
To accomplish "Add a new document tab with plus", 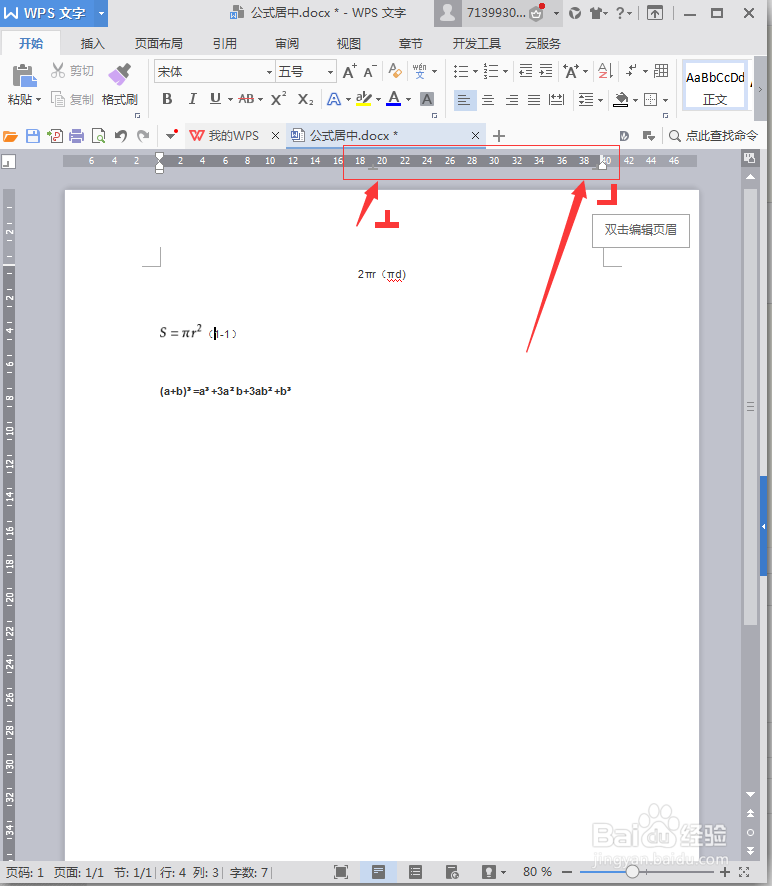I will tap(498, 136).
